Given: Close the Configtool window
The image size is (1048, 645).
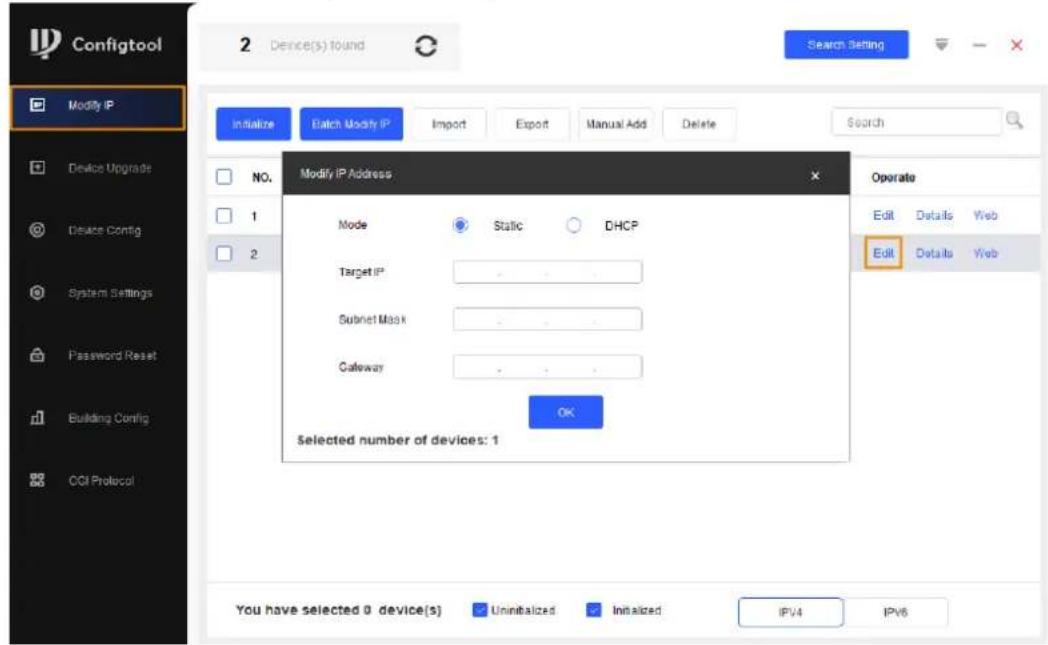Looking at the screenshot, I should coord(1017,45).
